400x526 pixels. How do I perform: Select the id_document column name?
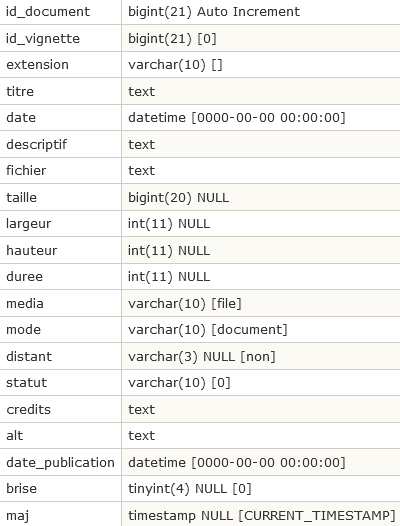click(x=48, y=12)
